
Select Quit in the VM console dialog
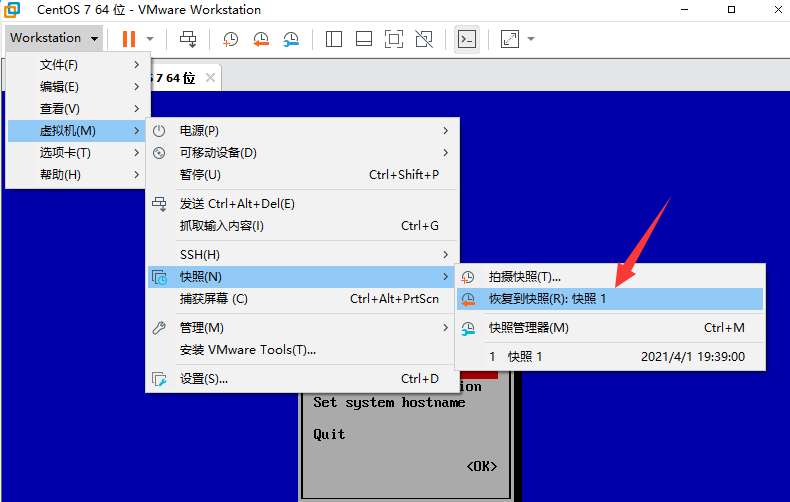tap(329, 434)
